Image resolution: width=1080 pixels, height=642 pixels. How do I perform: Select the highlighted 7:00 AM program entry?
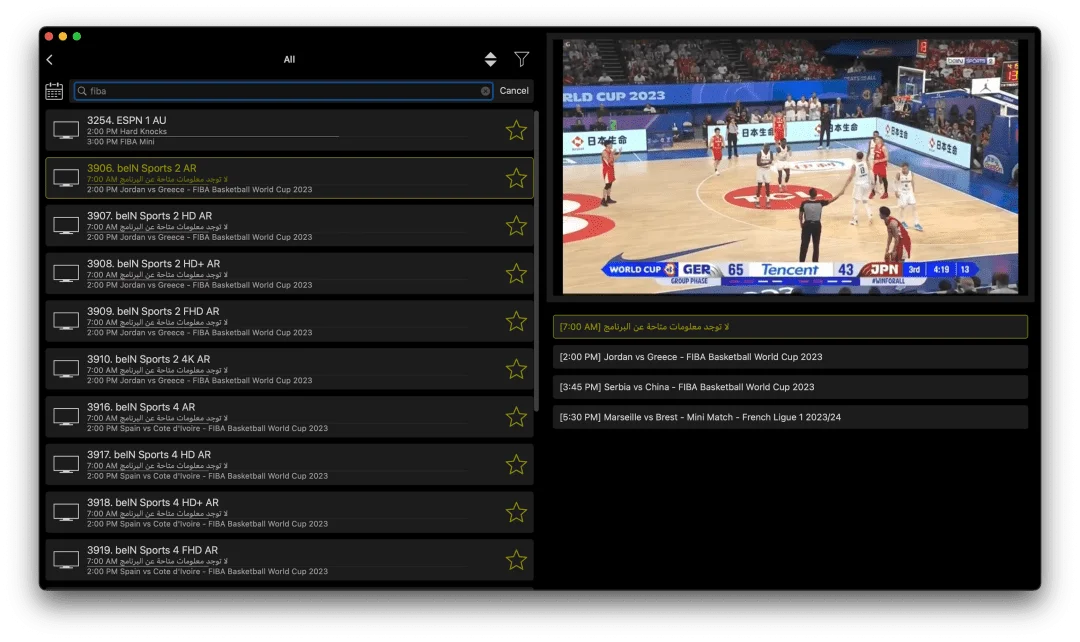[790, 327]
